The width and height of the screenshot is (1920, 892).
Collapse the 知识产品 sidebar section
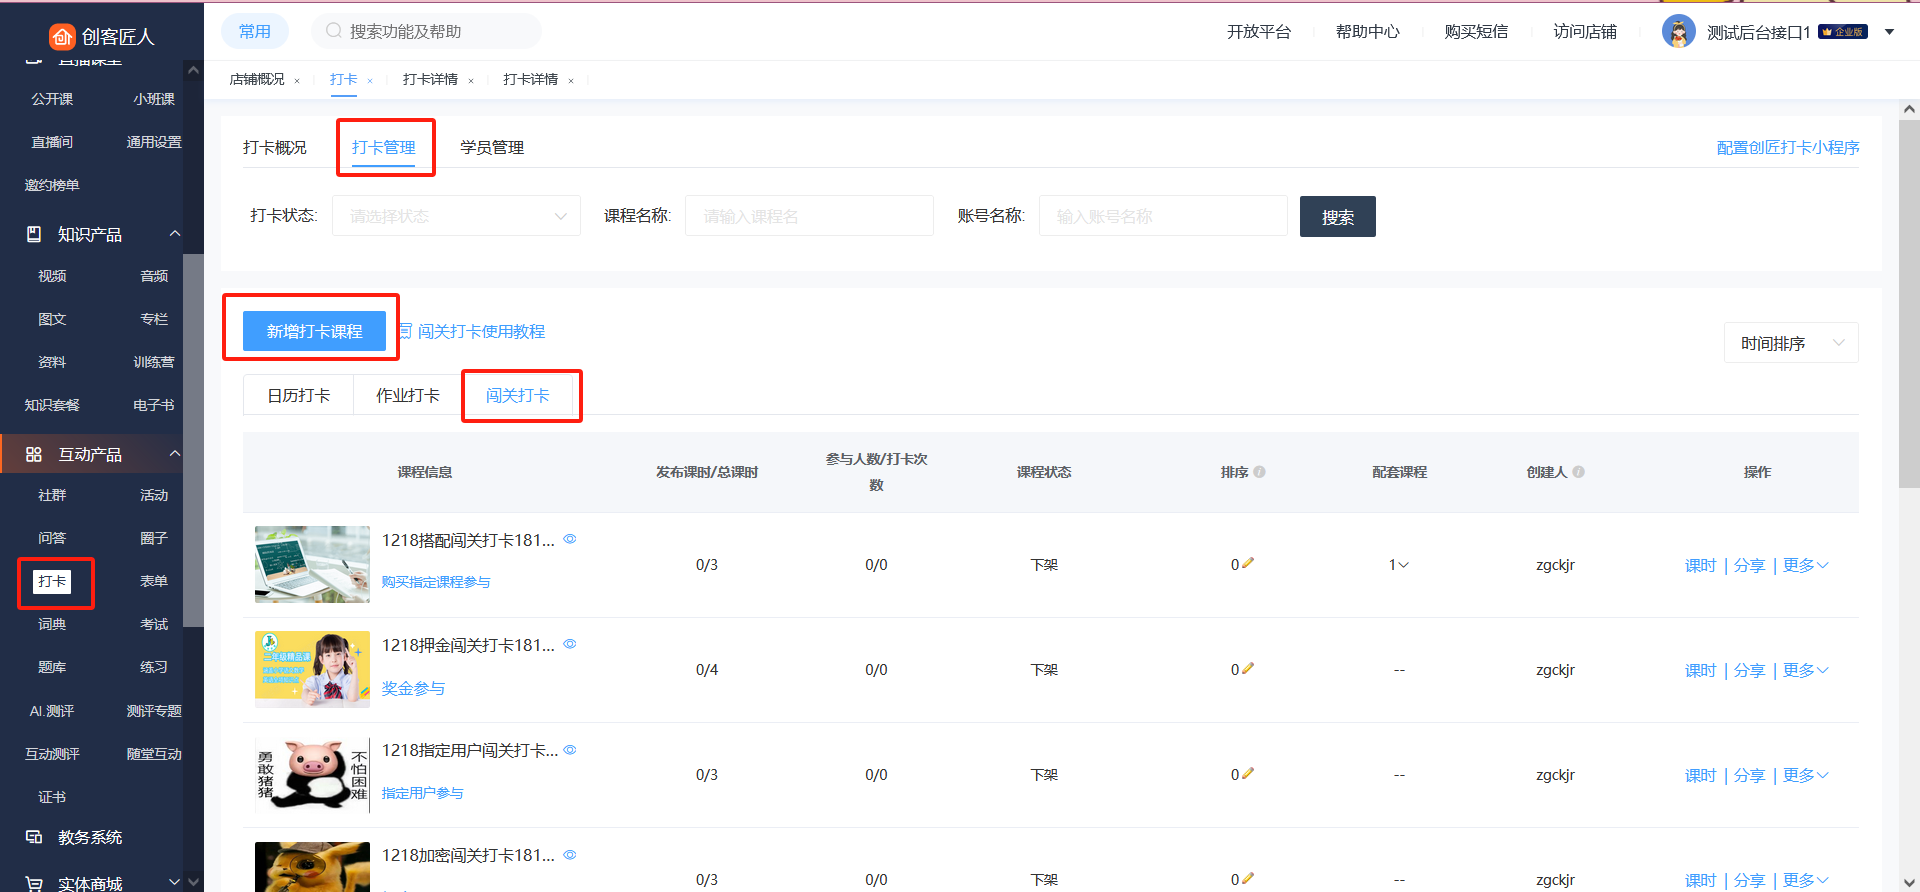175,234
